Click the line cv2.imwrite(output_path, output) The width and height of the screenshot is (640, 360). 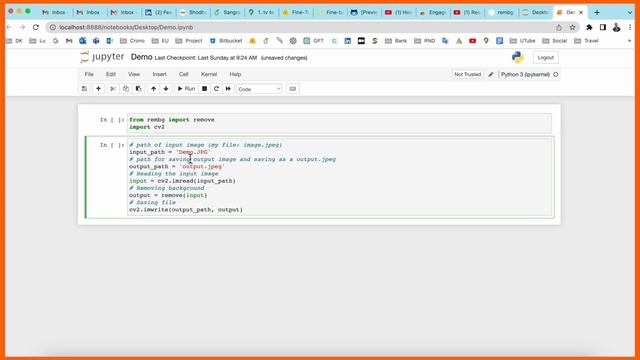(x=186, y=209)
